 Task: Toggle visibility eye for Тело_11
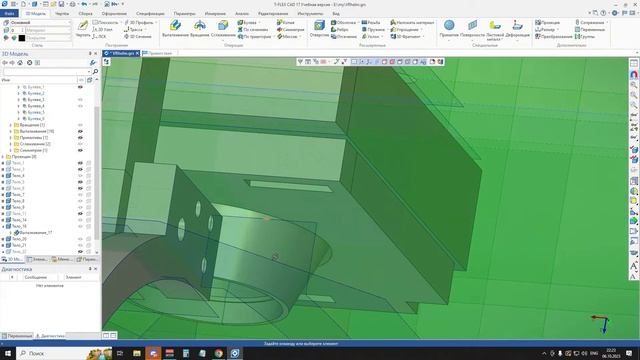tap(80, 213)
